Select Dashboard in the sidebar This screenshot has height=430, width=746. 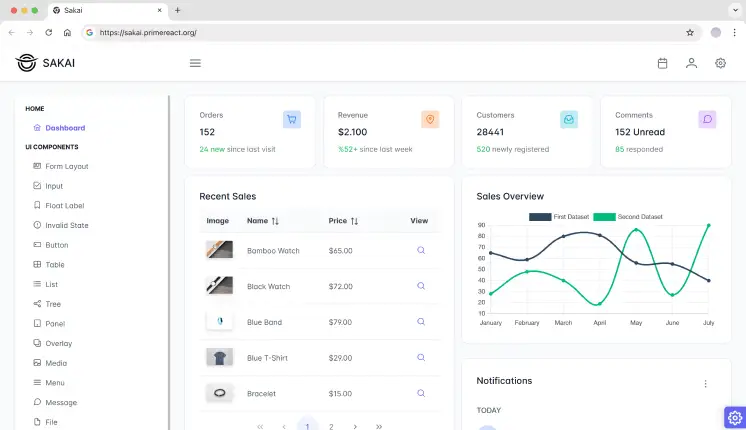[x=64, y=128]
